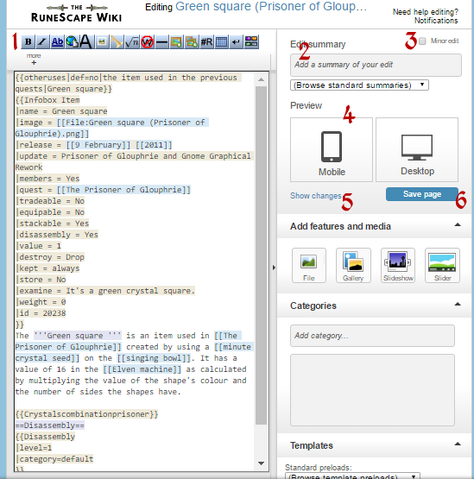Expand more toolbar tools
This screenshot has width=474, height=479.
[34, 59]
